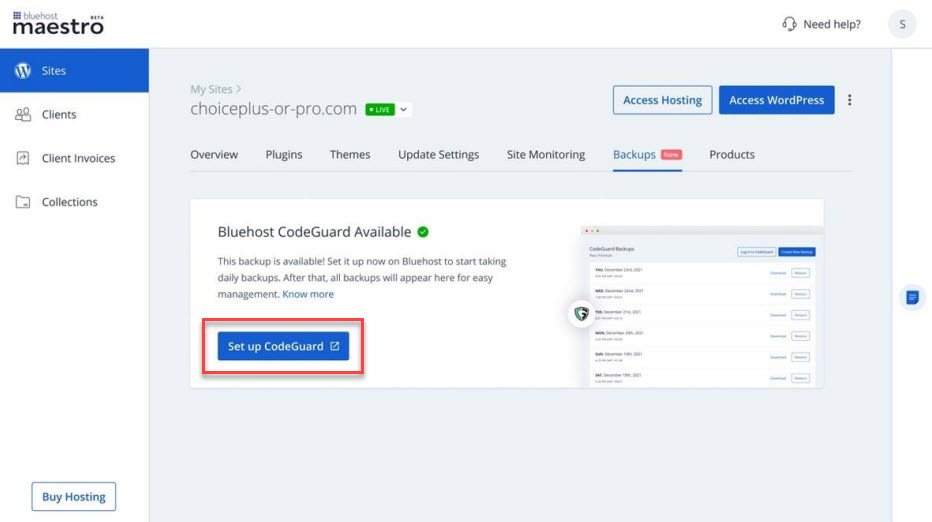The height and width of the screenshot is (522, 932).
Task: Click the CodeGuard backups preview thumbnail
Action: (702, 307)
